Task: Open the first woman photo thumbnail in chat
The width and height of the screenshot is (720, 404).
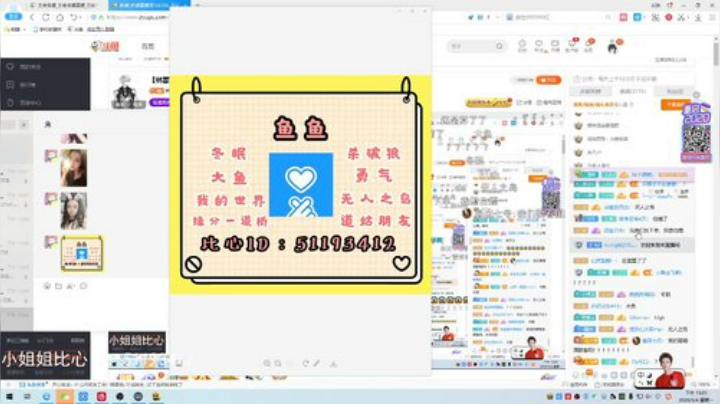Action: coord(73,168)
